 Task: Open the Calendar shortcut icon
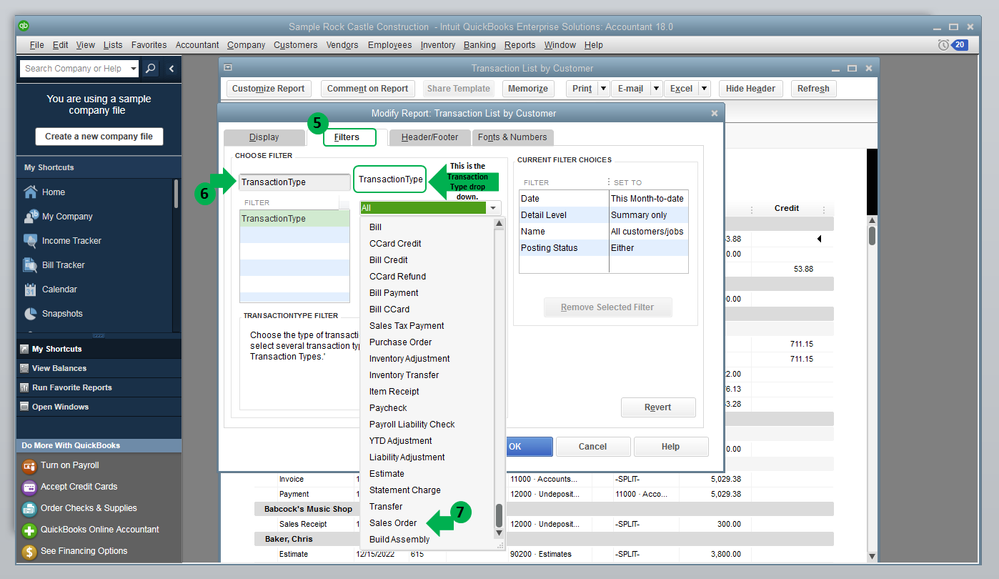tap(30, 289)
